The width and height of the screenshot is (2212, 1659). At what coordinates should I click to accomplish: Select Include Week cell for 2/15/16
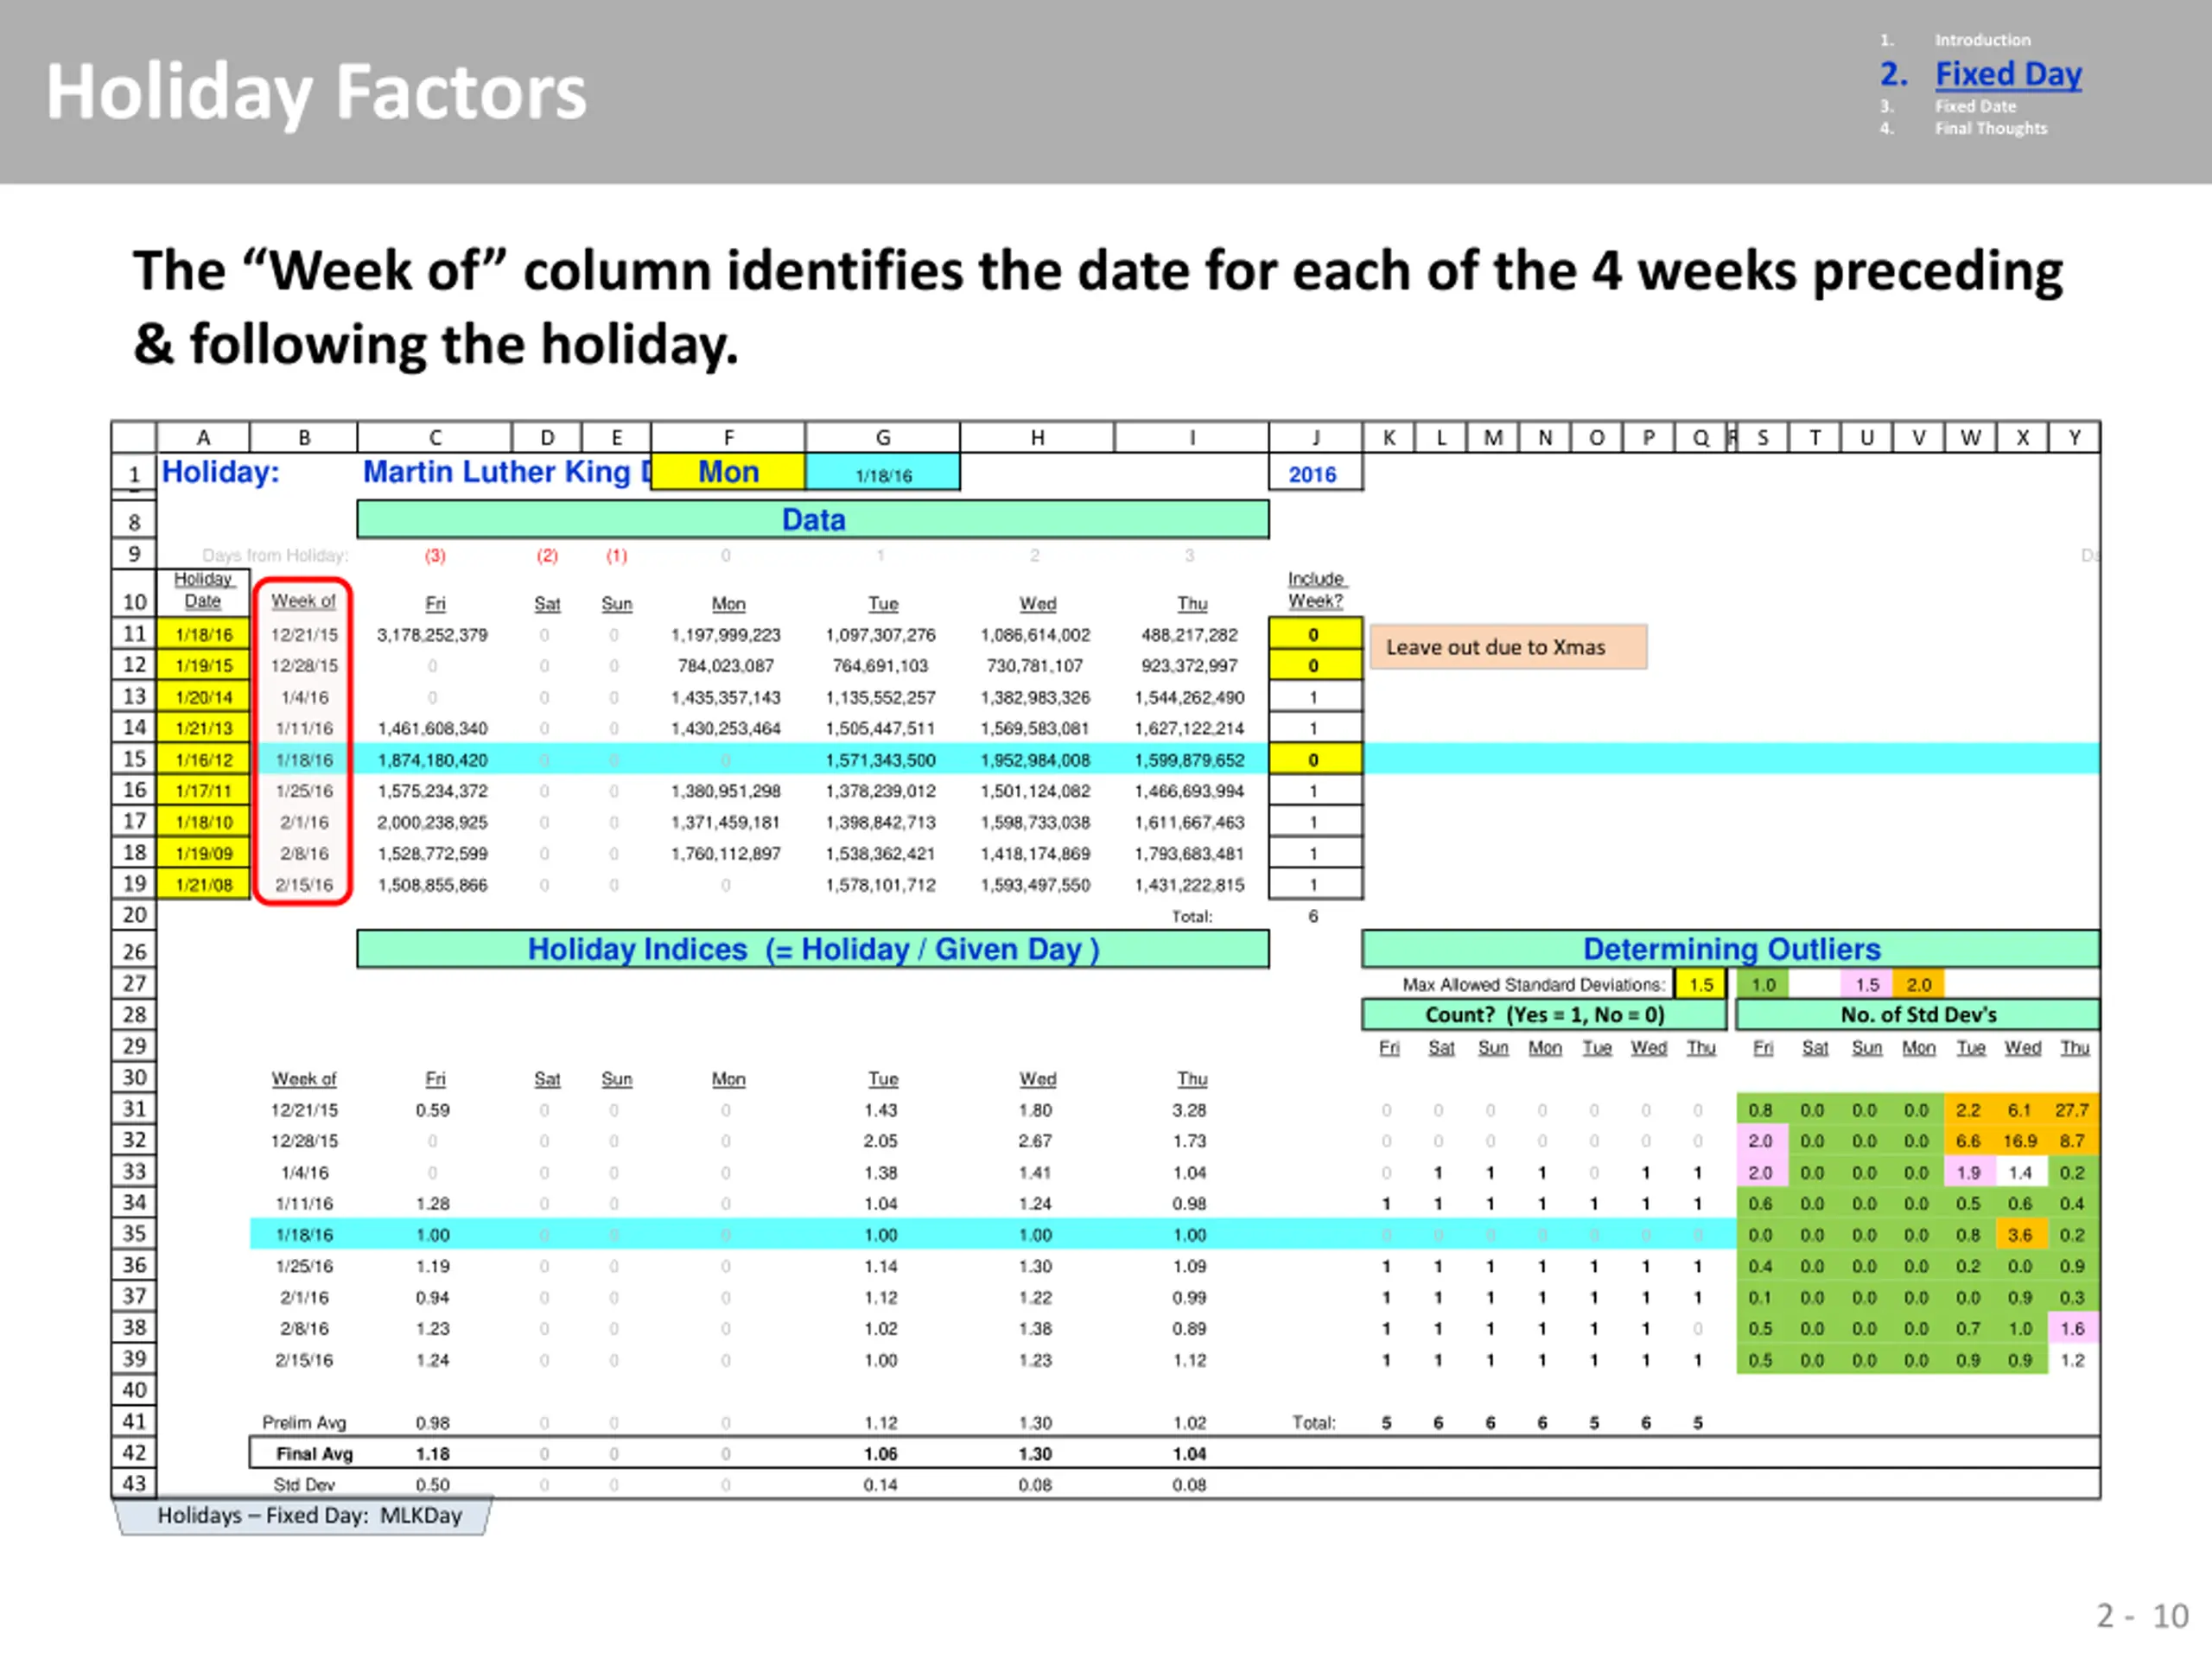pos(1314,884)
